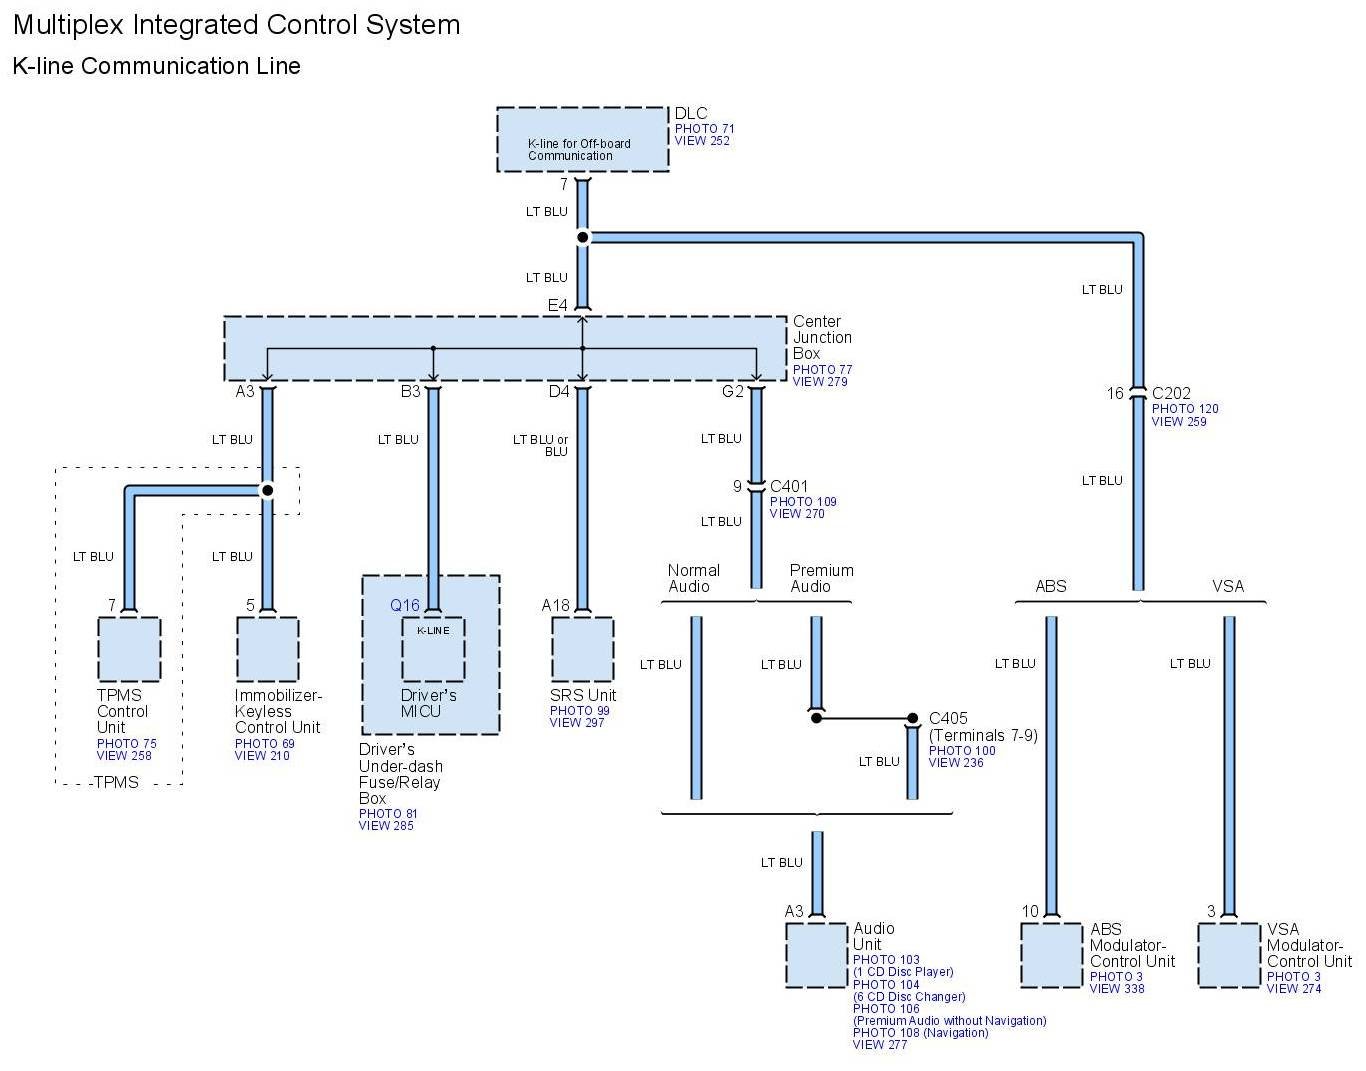Click the Driver's MICU K-LINE box
The width and height of the screenshot is (1366, 1071).
tap(433, 649)
